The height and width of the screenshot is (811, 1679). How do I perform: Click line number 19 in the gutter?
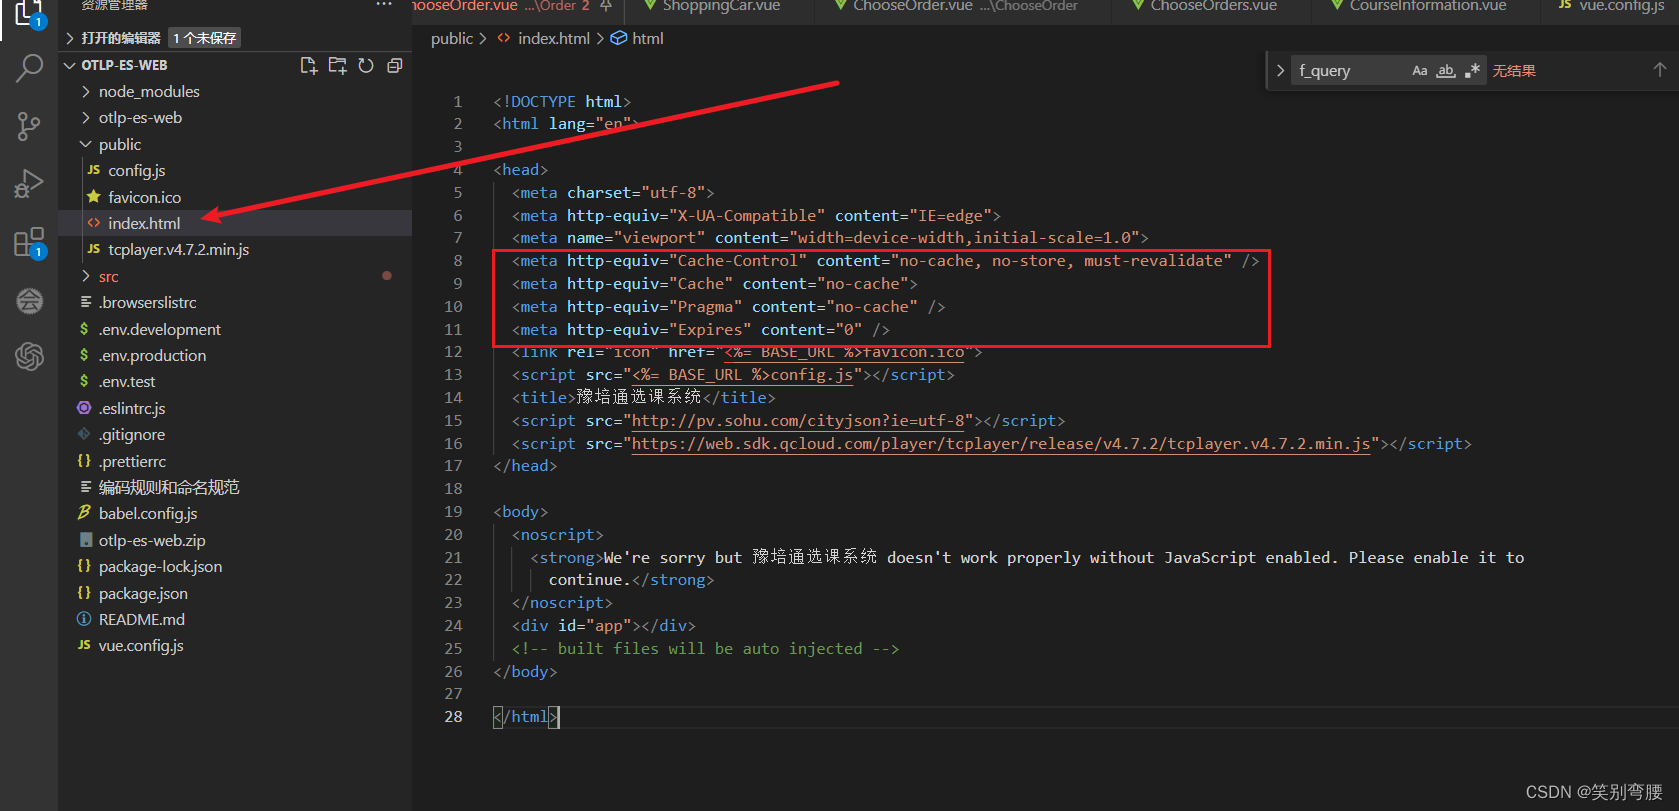453,512
